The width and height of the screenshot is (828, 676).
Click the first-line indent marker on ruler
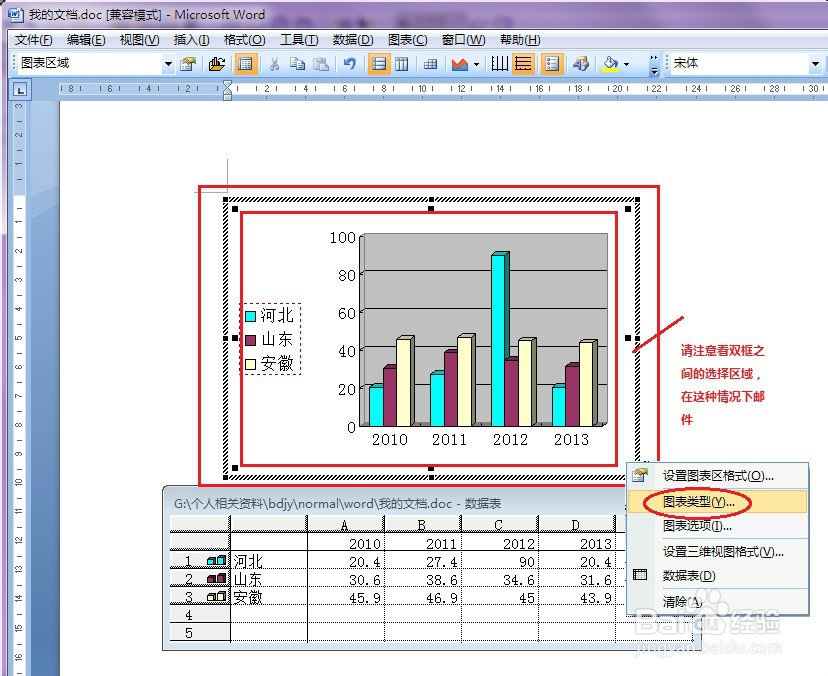[227, 84]
